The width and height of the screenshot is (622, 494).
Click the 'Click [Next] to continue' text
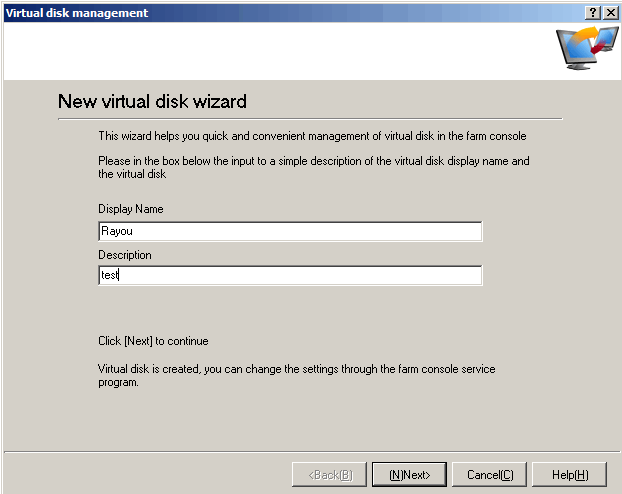pyautogui.click(x=153, y=341)
